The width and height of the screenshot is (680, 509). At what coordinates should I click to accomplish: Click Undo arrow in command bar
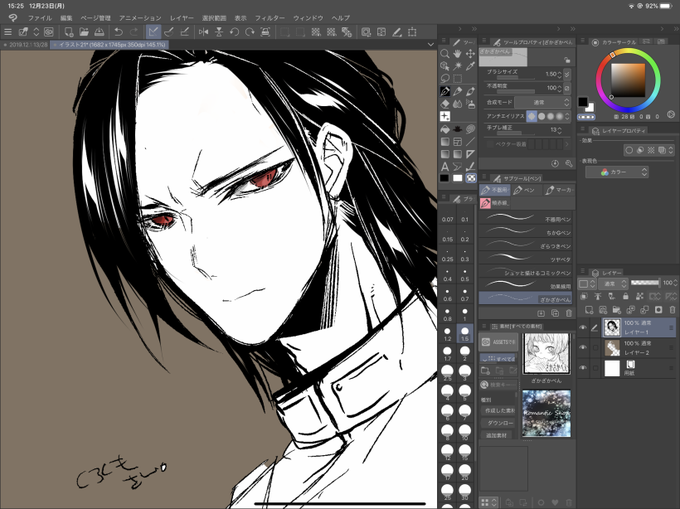coord(118,32)
